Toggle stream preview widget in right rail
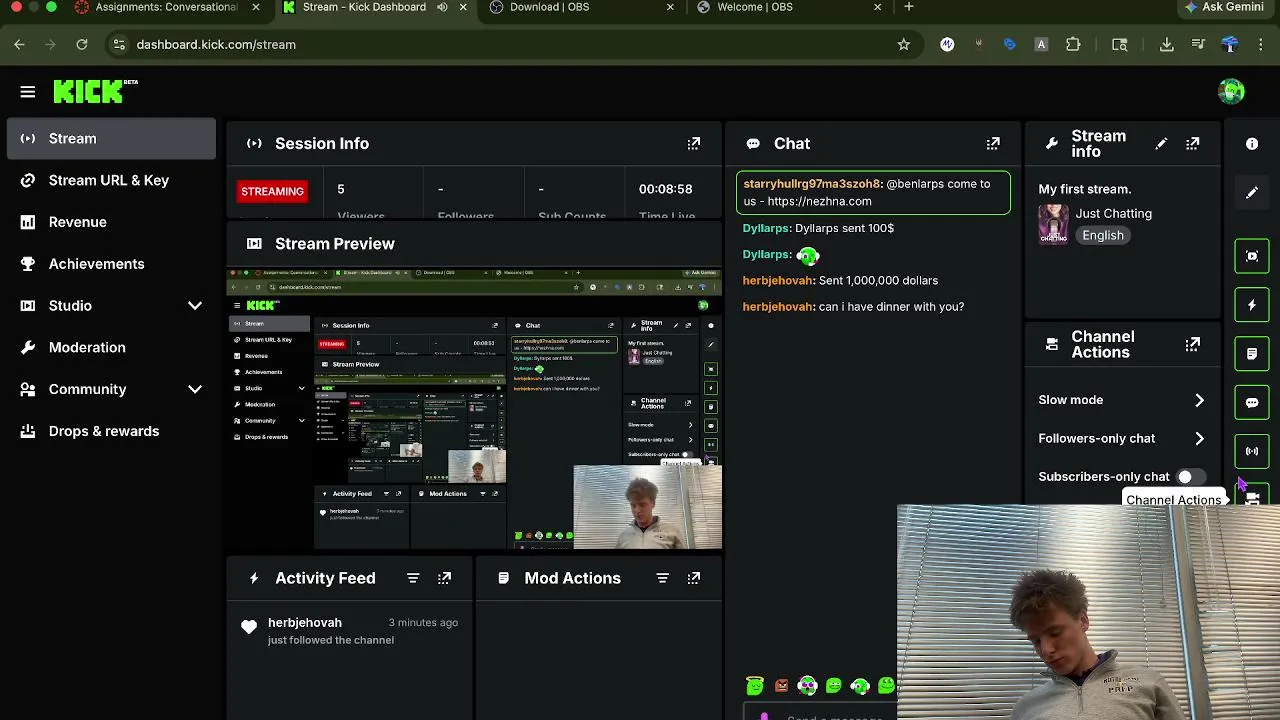Viewport: 1280px width, 720px height. [1252, 256]
